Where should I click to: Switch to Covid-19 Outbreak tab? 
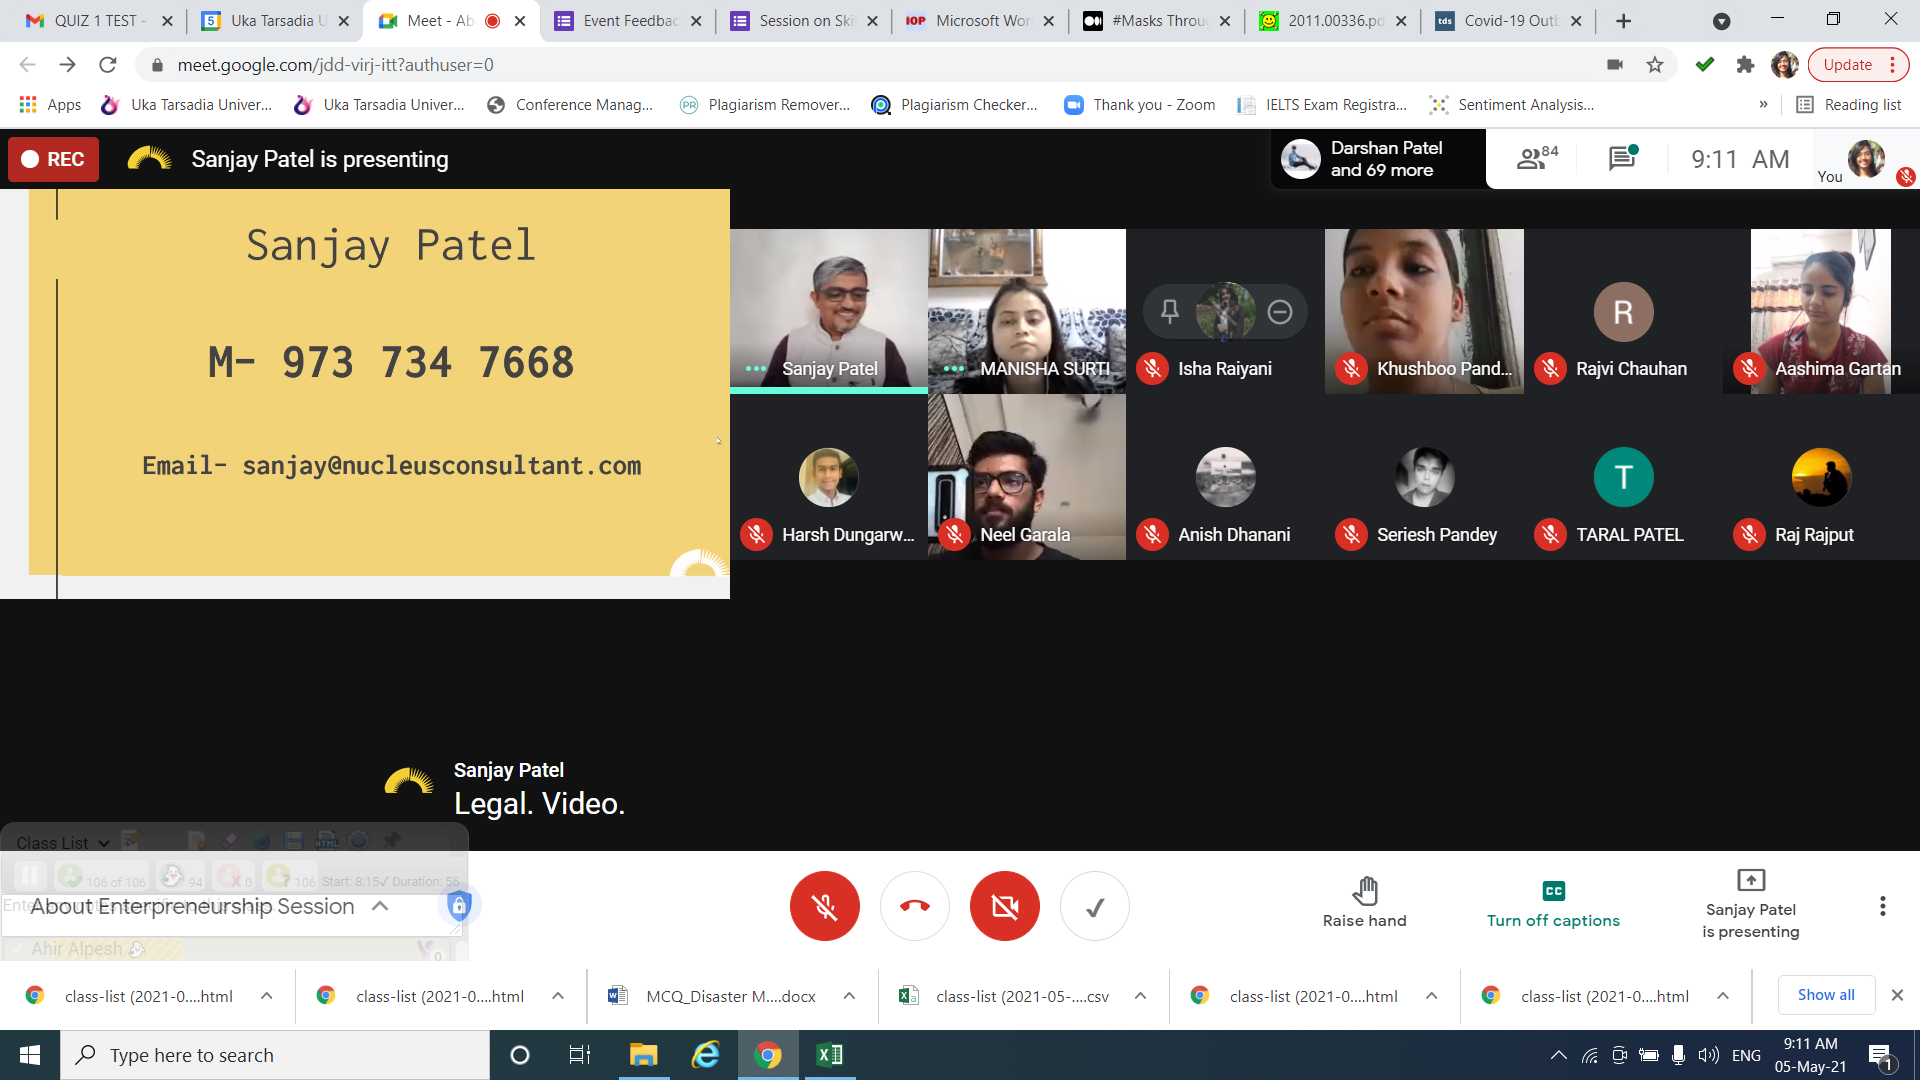pos(1508,20)
